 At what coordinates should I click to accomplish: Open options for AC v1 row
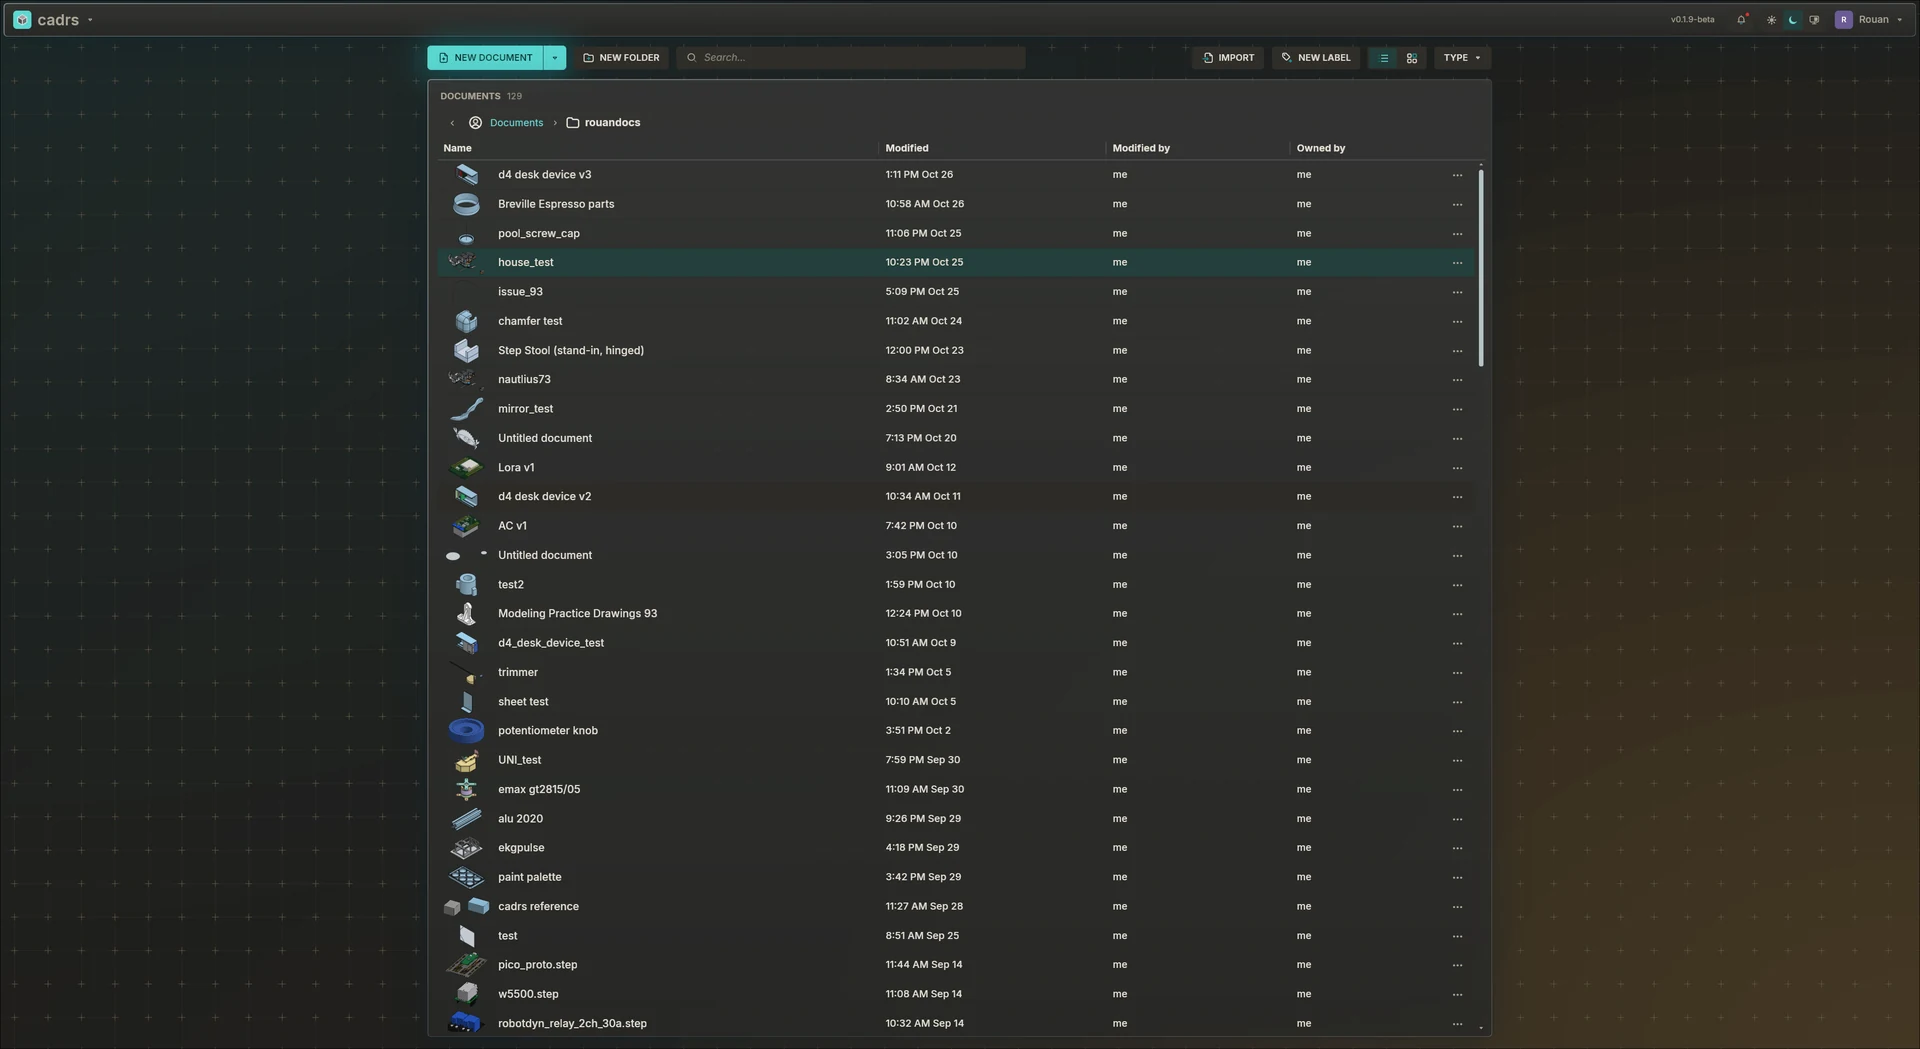click(1457, 526)
